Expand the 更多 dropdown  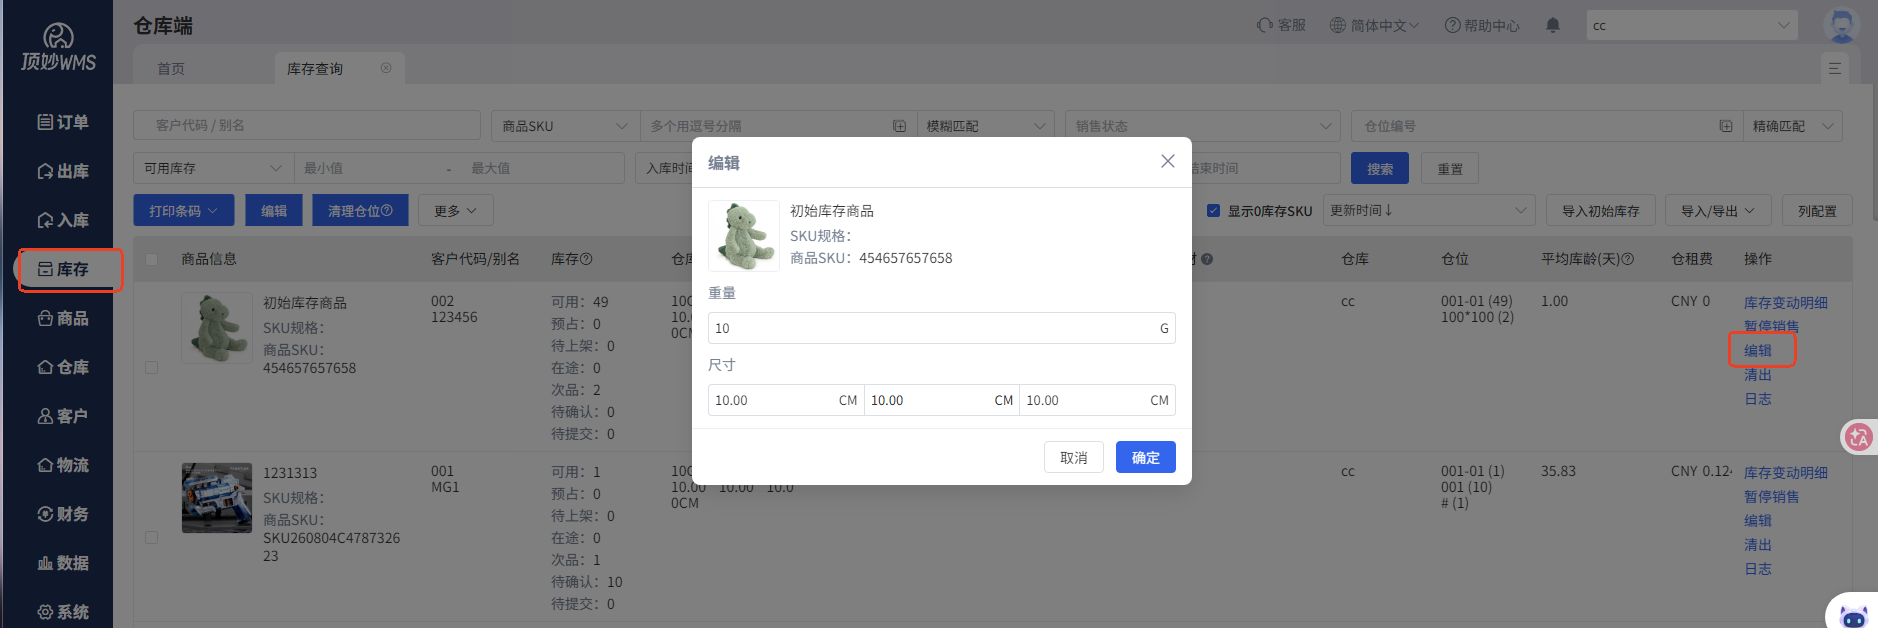click(x=456, y=210)
